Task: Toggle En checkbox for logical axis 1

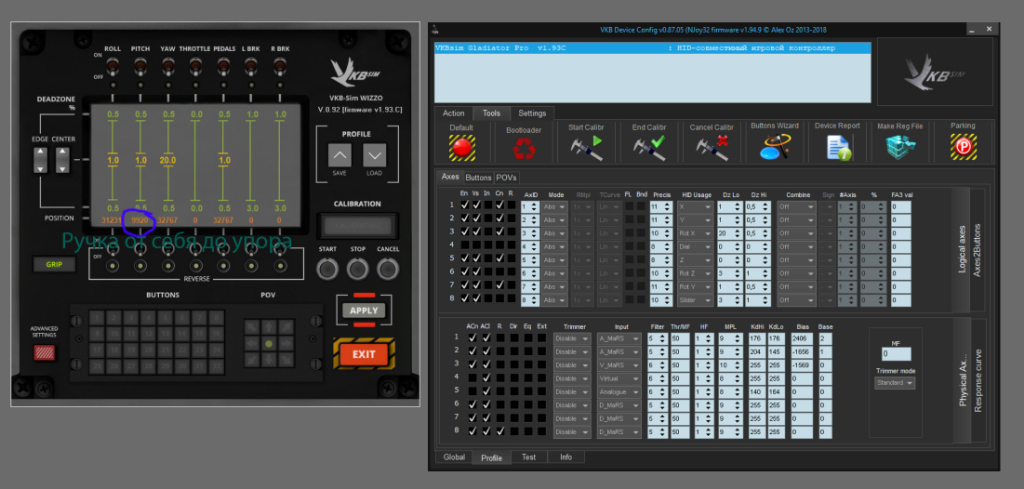Action: pyautogui.click(x=464, y=205)
